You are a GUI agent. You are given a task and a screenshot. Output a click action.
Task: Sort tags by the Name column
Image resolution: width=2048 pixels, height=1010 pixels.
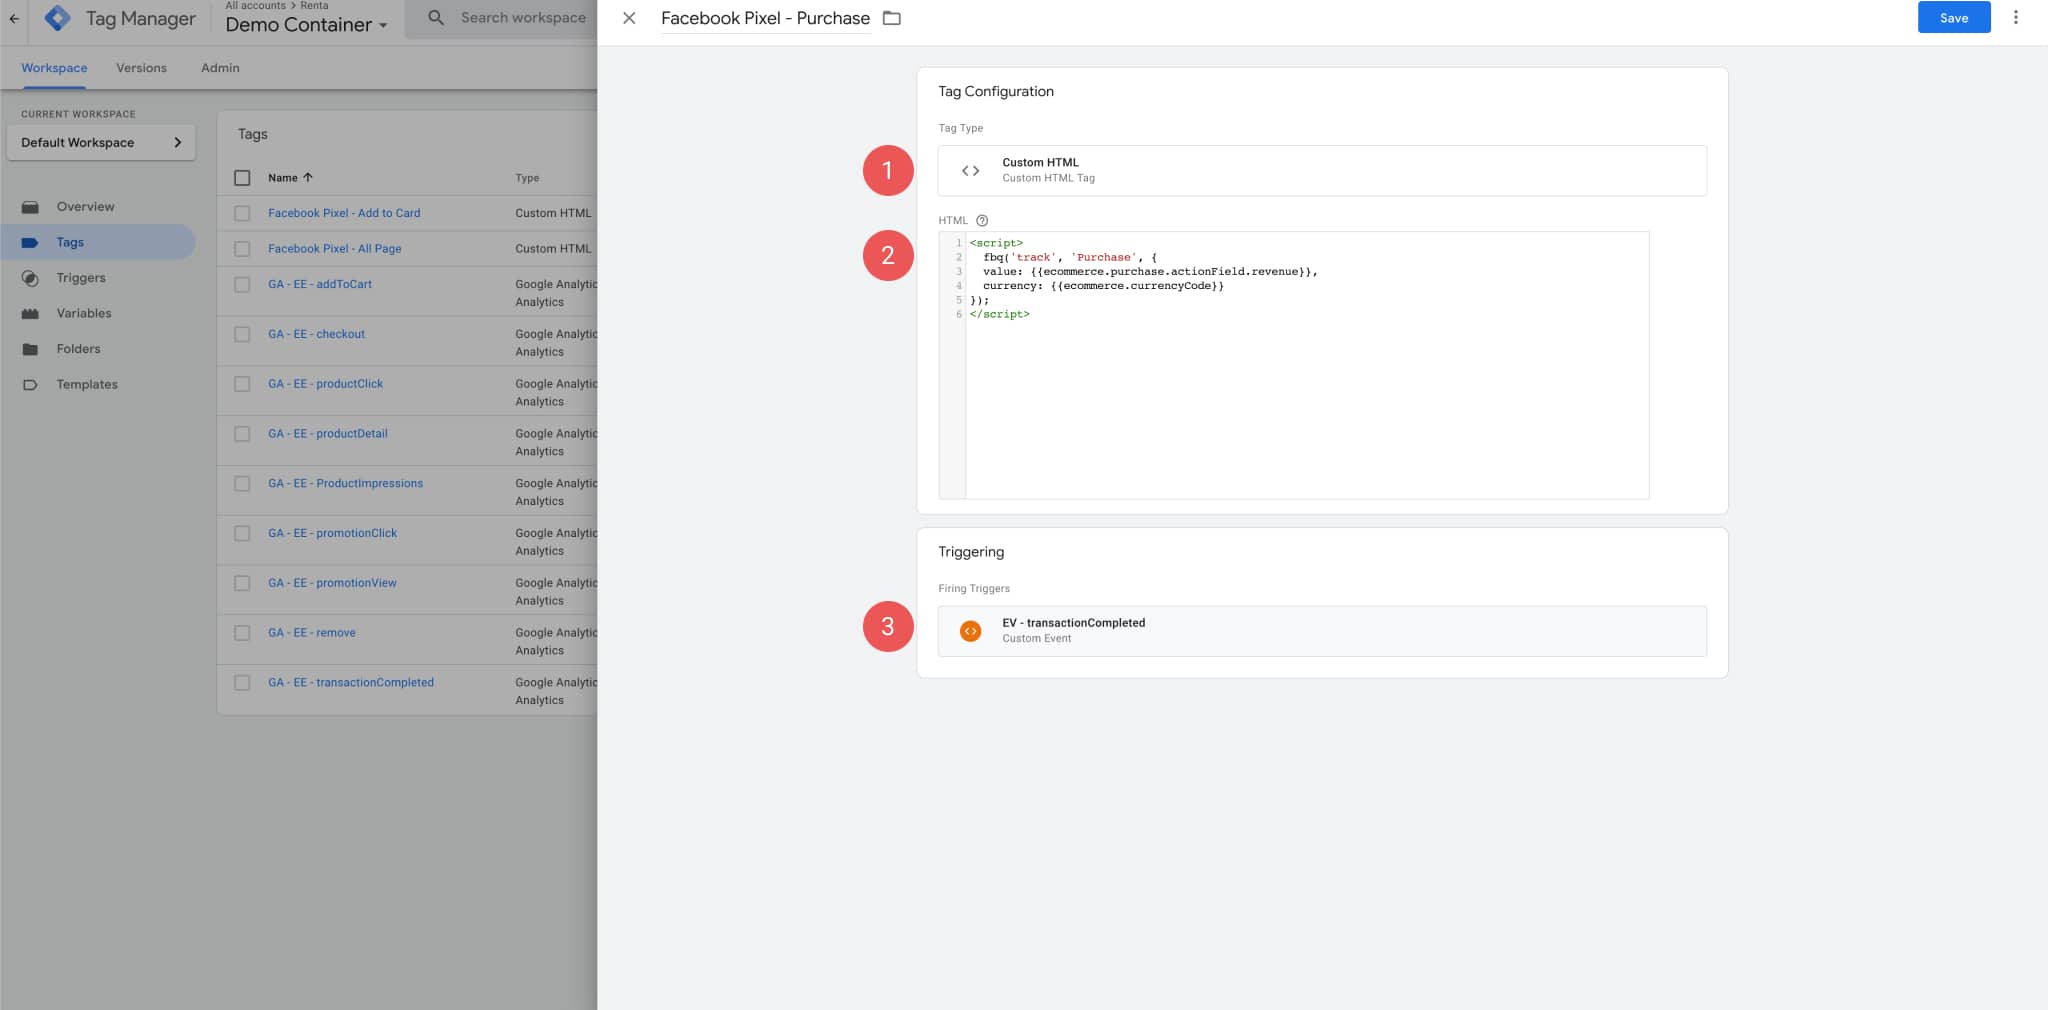[x=283, y=178]
